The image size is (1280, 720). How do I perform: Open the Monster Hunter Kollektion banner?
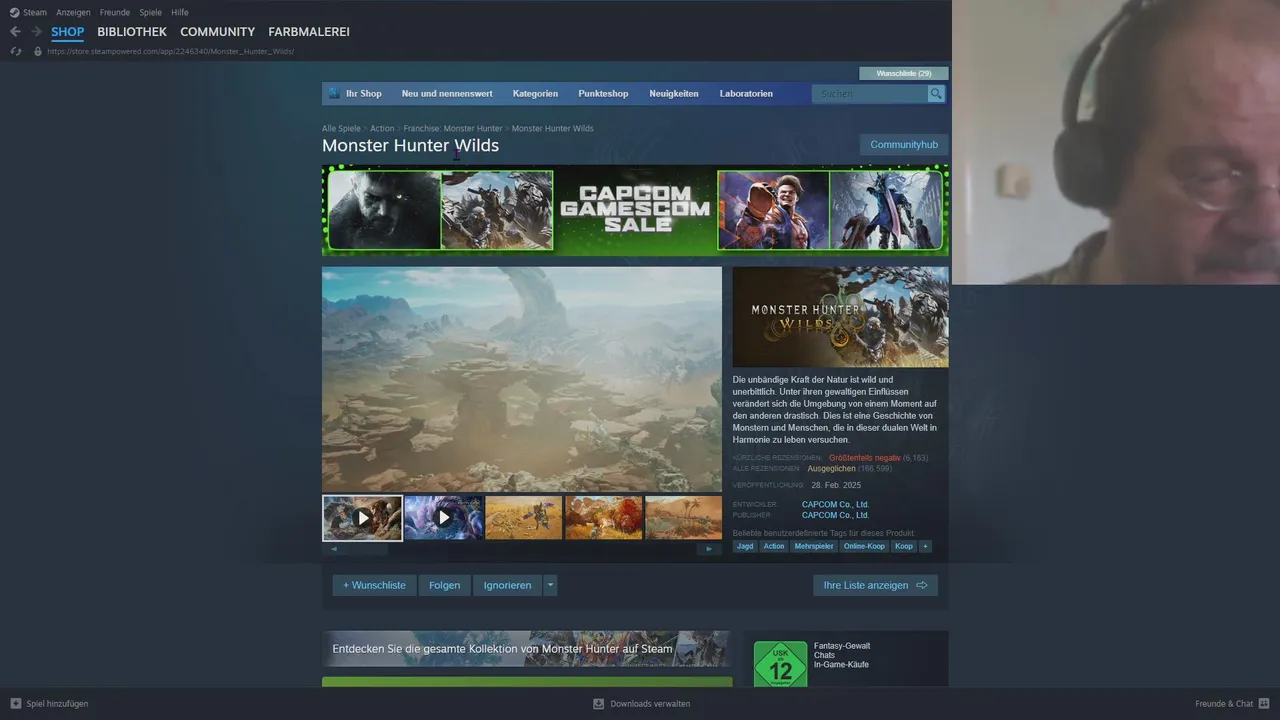click(x=527, y=649)
